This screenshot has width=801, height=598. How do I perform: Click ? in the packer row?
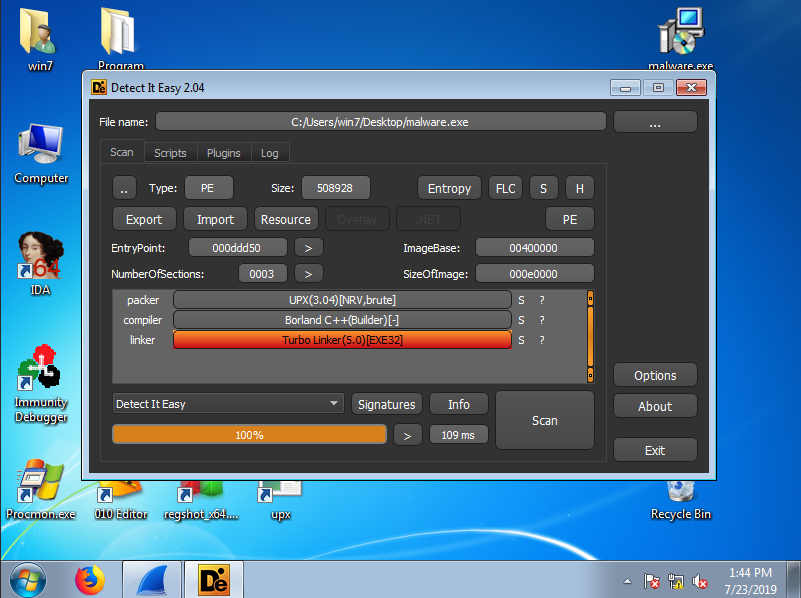[542, 300]
